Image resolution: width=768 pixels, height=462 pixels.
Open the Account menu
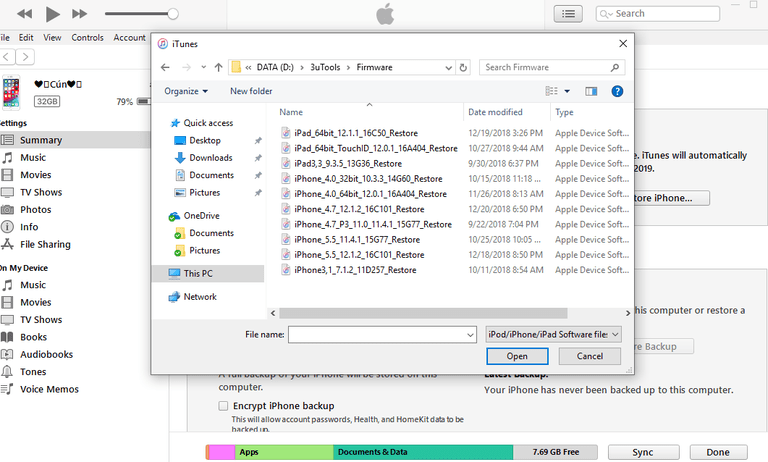[129, 38]
